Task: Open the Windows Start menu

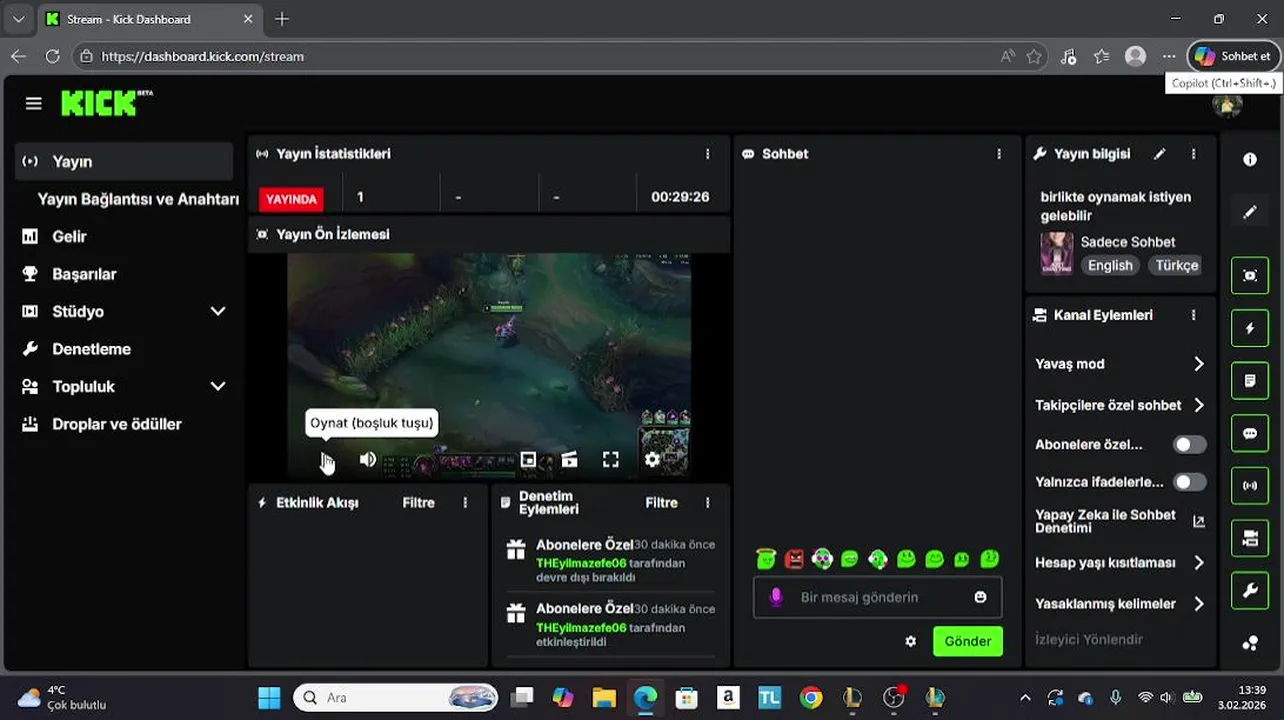Action: click(x=269, y=697)
